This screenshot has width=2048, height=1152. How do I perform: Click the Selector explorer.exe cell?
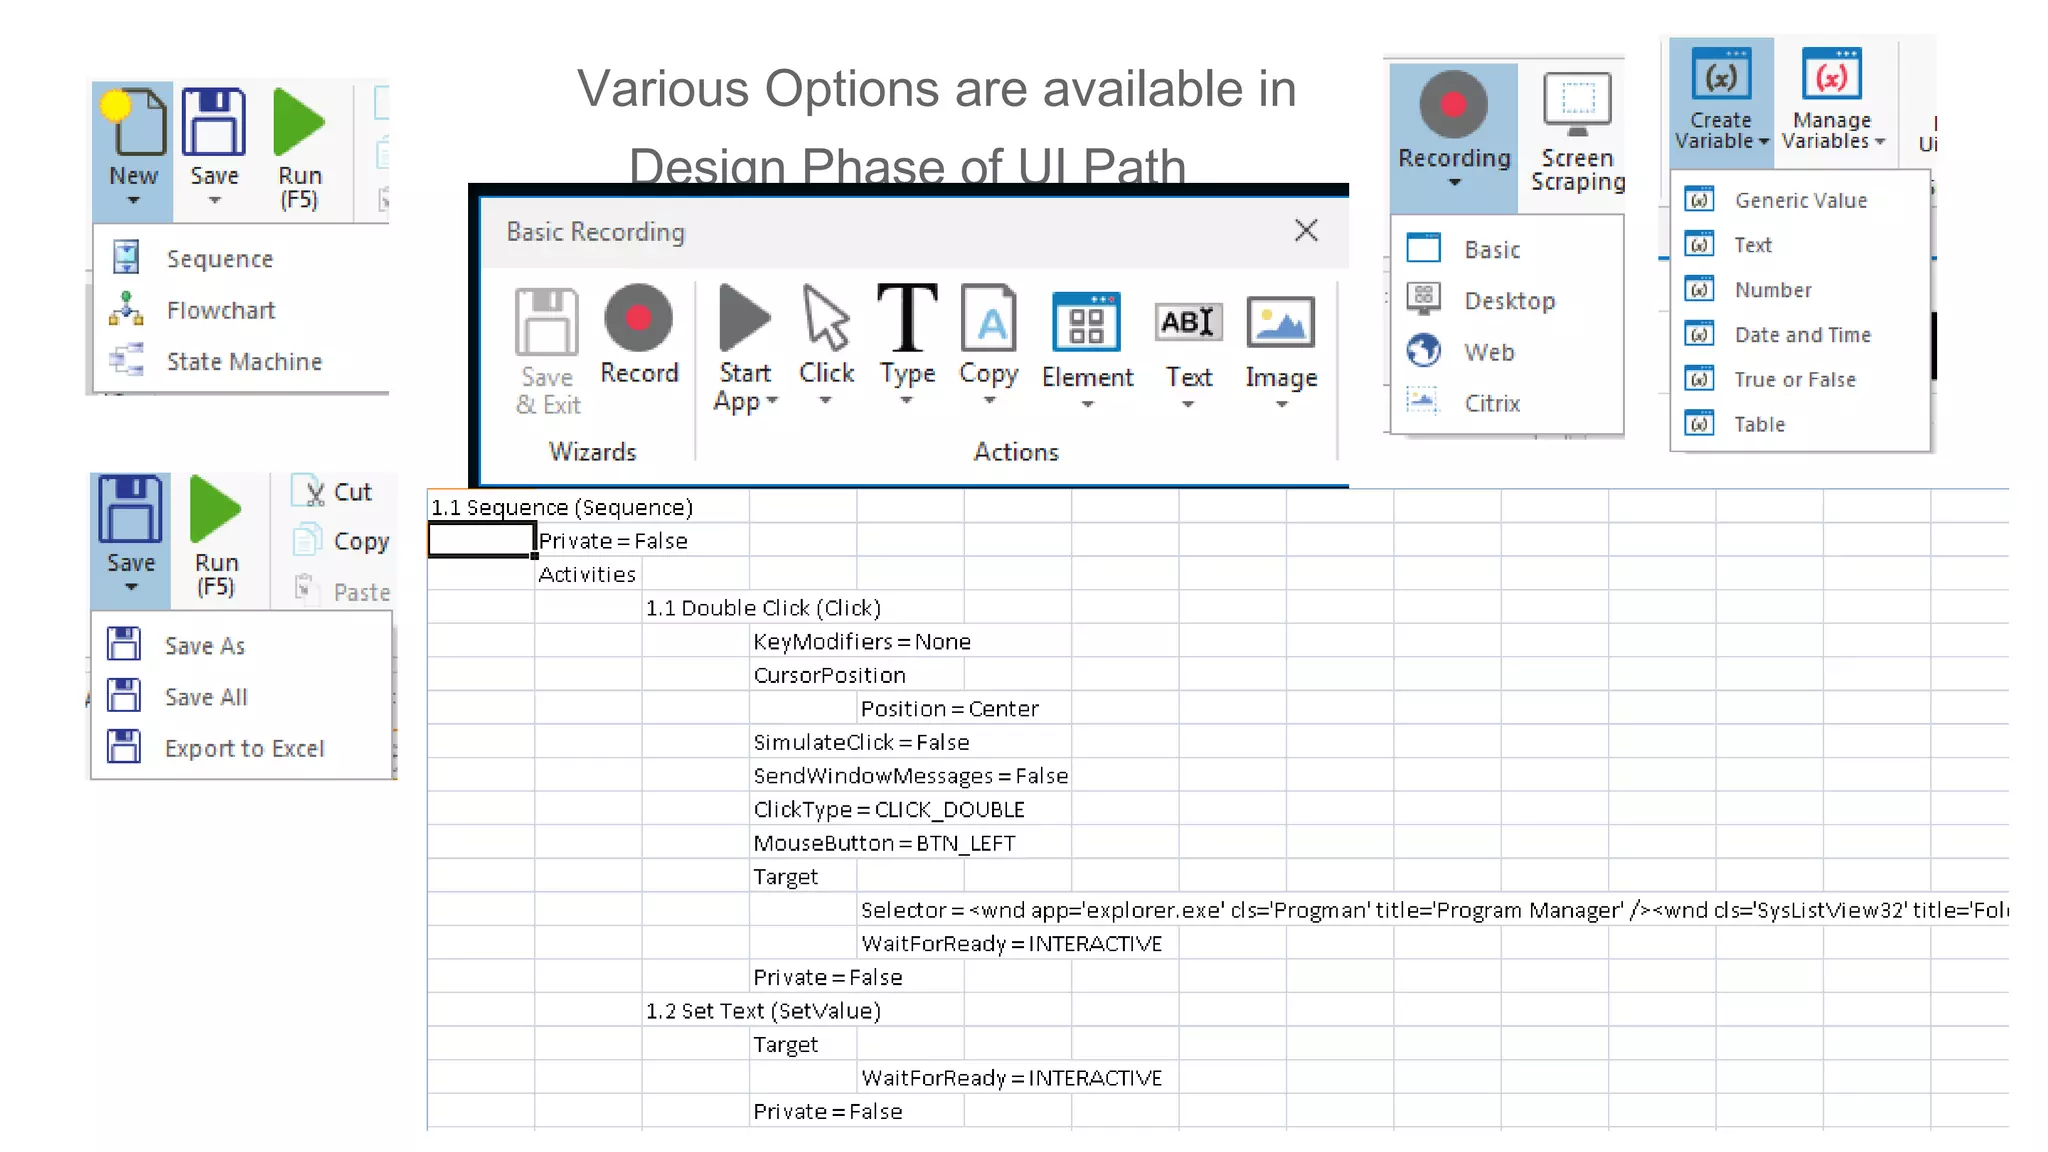tap(1433, 910)
